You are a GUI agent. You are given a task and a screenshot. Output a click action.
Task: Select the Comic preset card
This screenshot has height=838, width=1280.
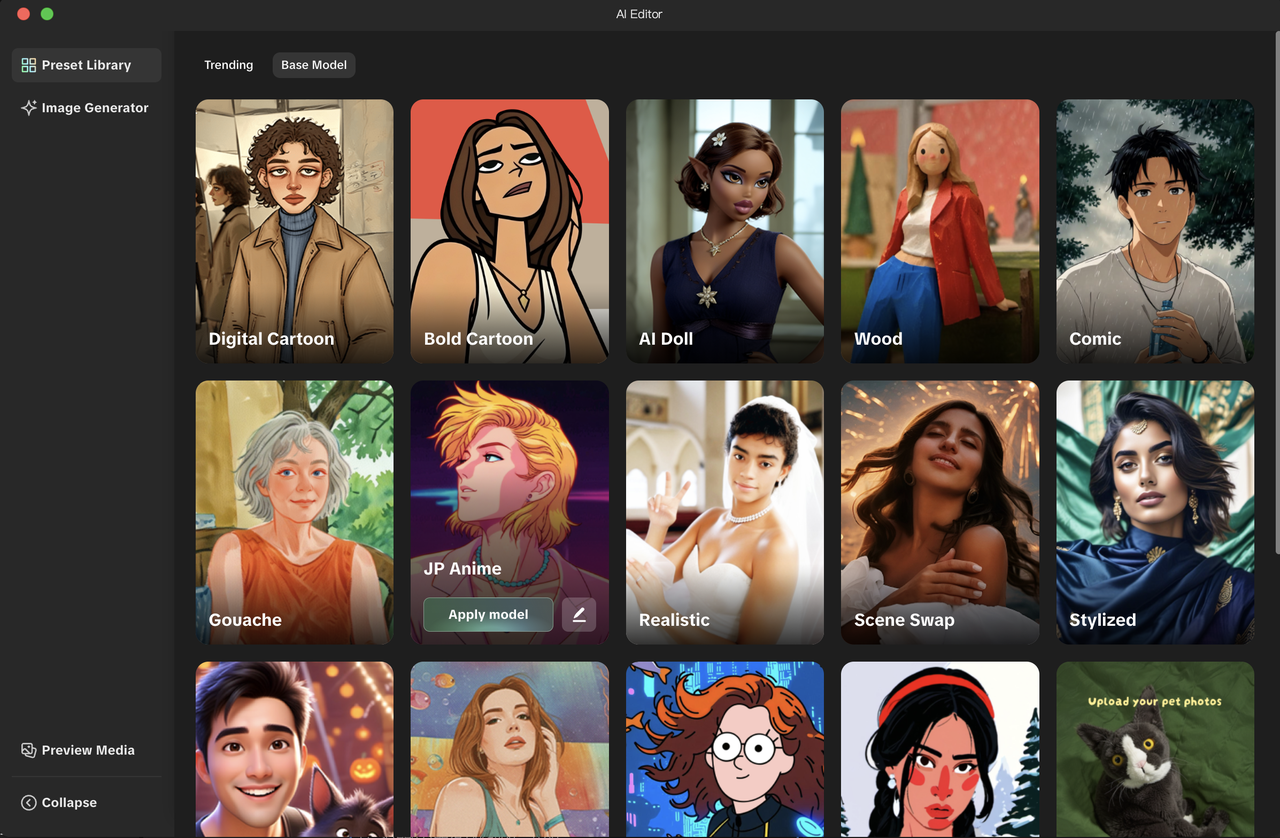click(1155, 231)
